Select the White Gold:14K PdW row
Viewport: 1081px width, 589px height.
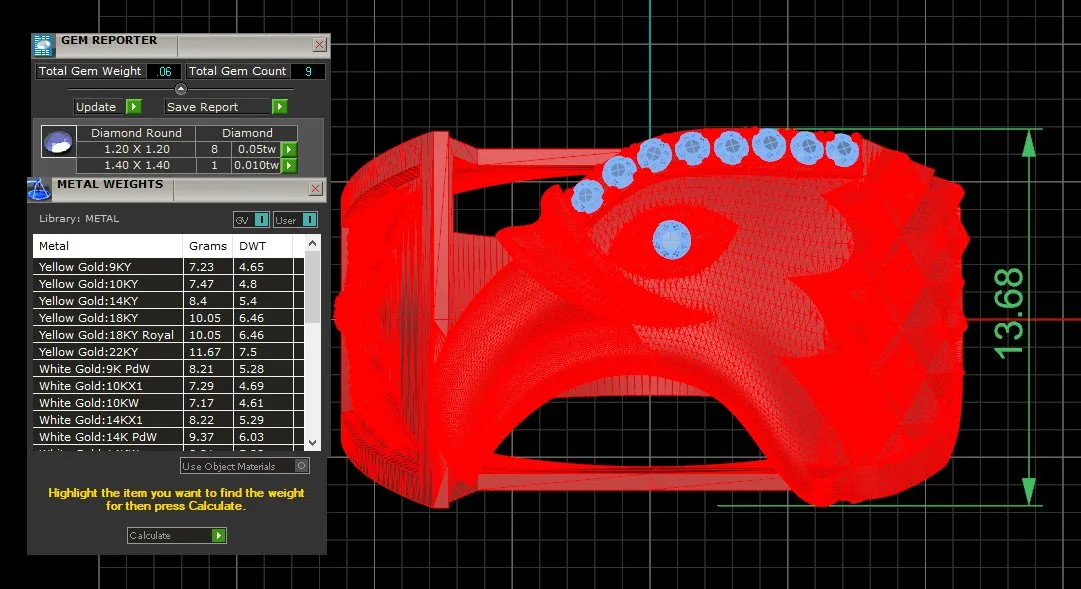pos(168,437)
